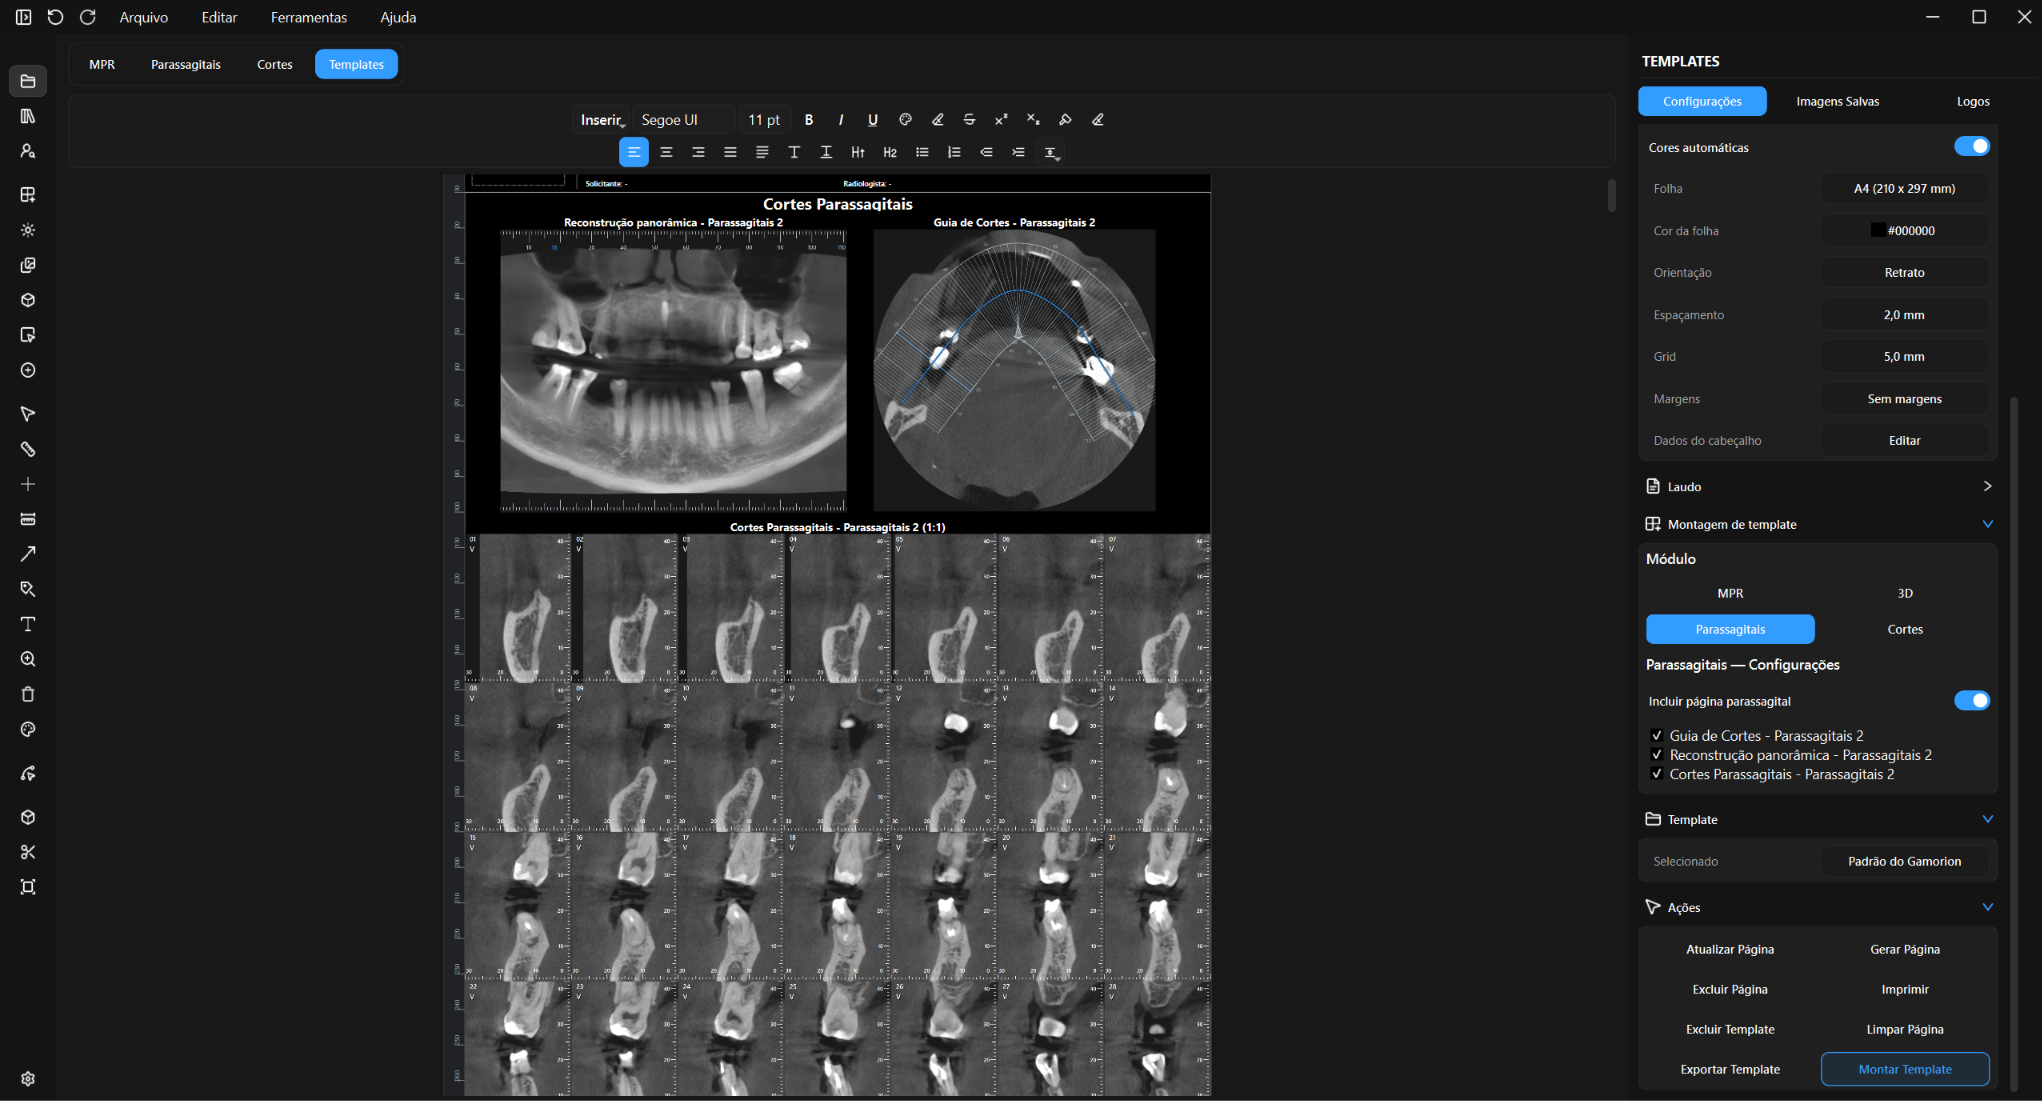The image size is (2042, 1101).
Task: Open the Folha A4 size dropdown
Action: coord(1904,189)
